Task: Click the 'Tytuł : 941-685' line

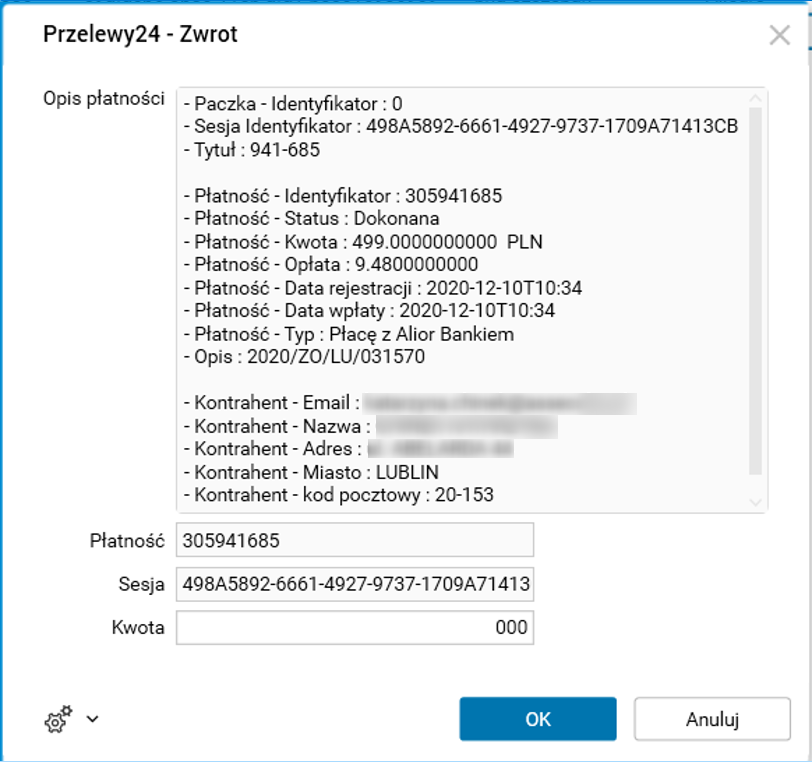Action: [x=251, y=149]
